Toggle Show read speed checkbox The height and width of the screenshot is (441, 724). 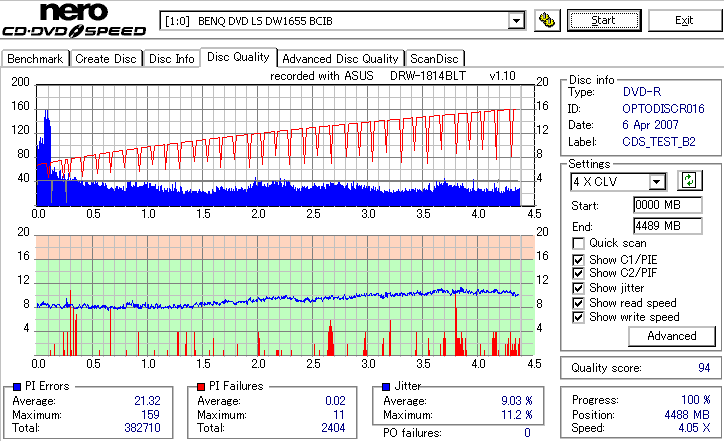click(x=578, y=303)
